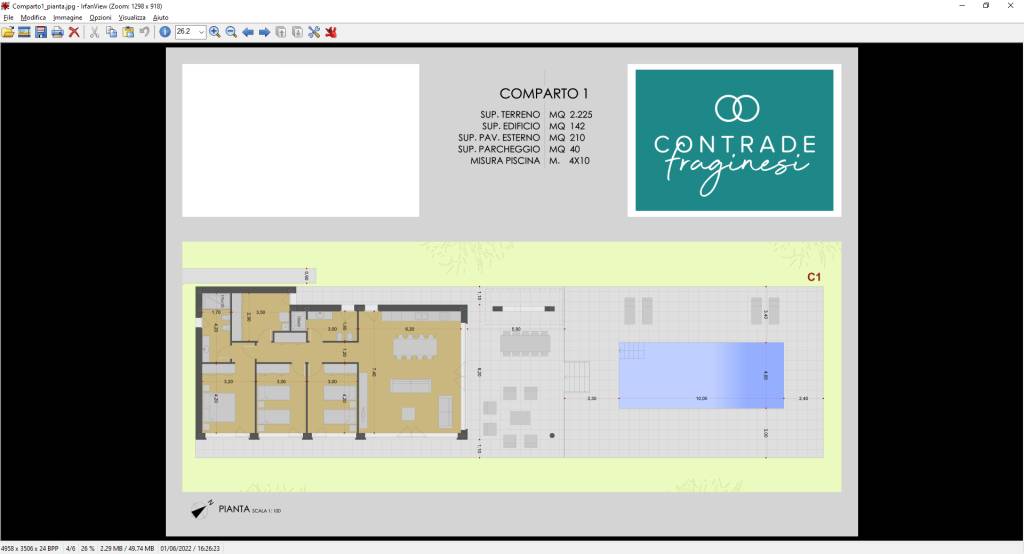
Task: Click status bar file size 2.29 MB / 49.74 MB
Action: pos(127,549)
